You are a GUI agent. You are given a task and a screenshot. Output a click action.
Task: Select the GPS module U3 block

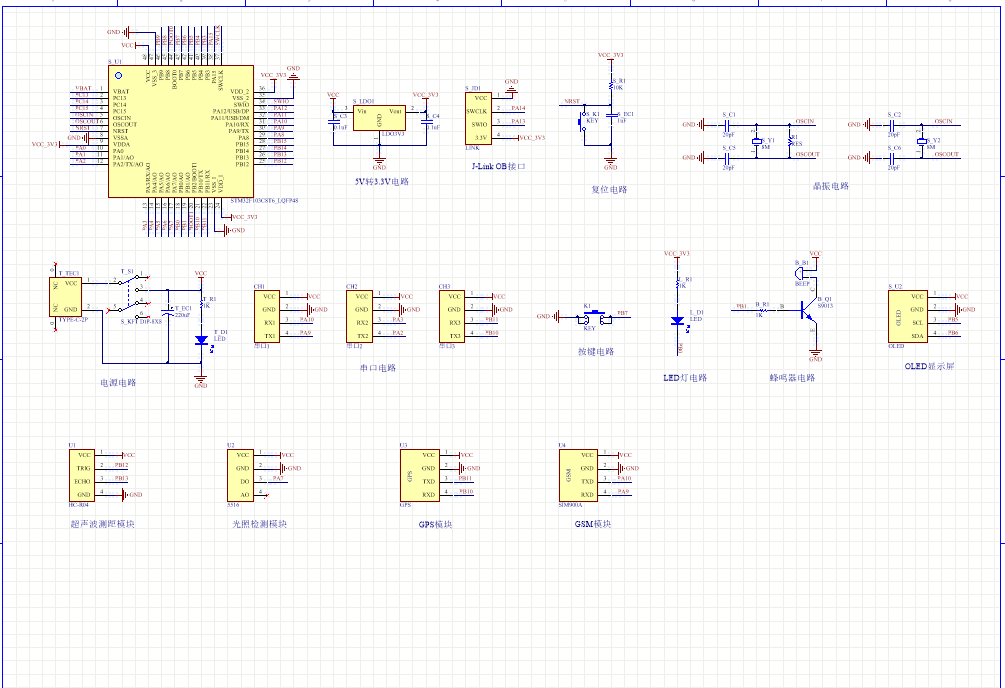tap(420, 475)
